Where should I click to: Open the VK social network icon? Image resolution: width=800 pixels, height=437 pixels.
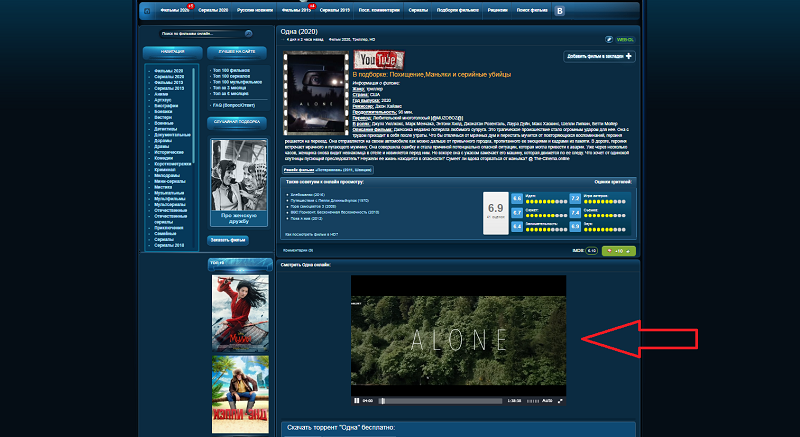560,11
